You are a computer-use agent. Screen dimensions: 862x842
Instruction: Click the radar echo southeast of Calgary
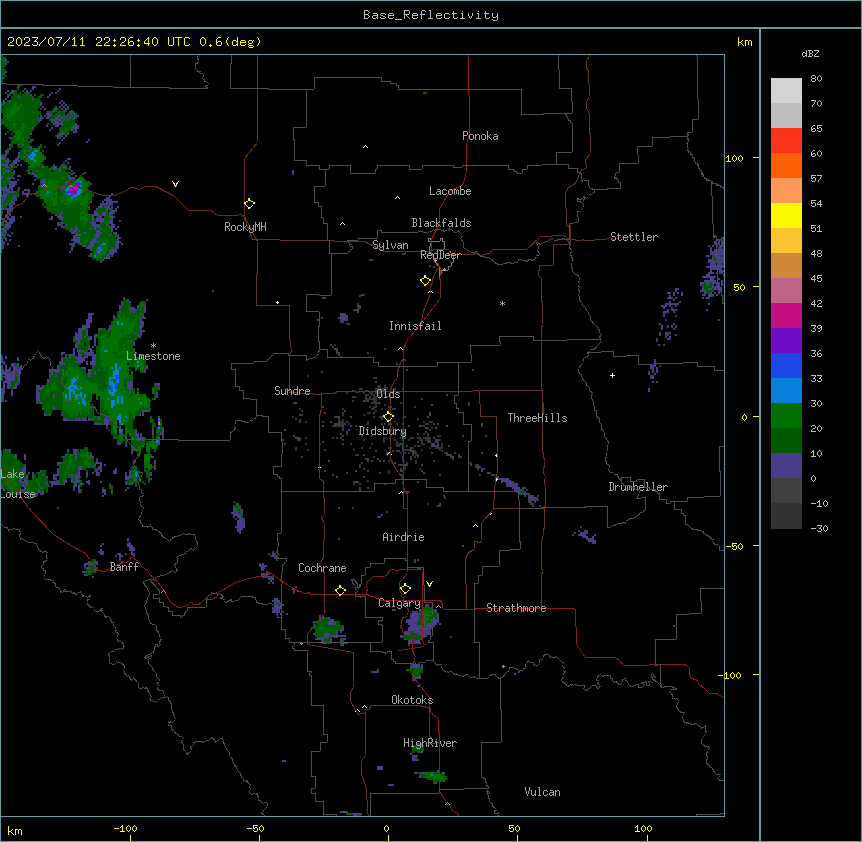[422, 625]
